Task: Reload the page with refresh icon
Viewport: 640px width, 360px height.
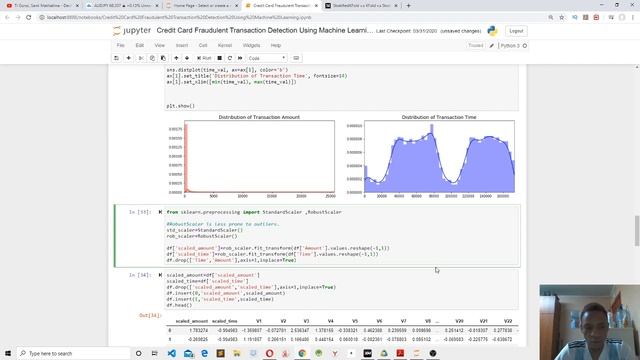Action: [x=29, y=18]
